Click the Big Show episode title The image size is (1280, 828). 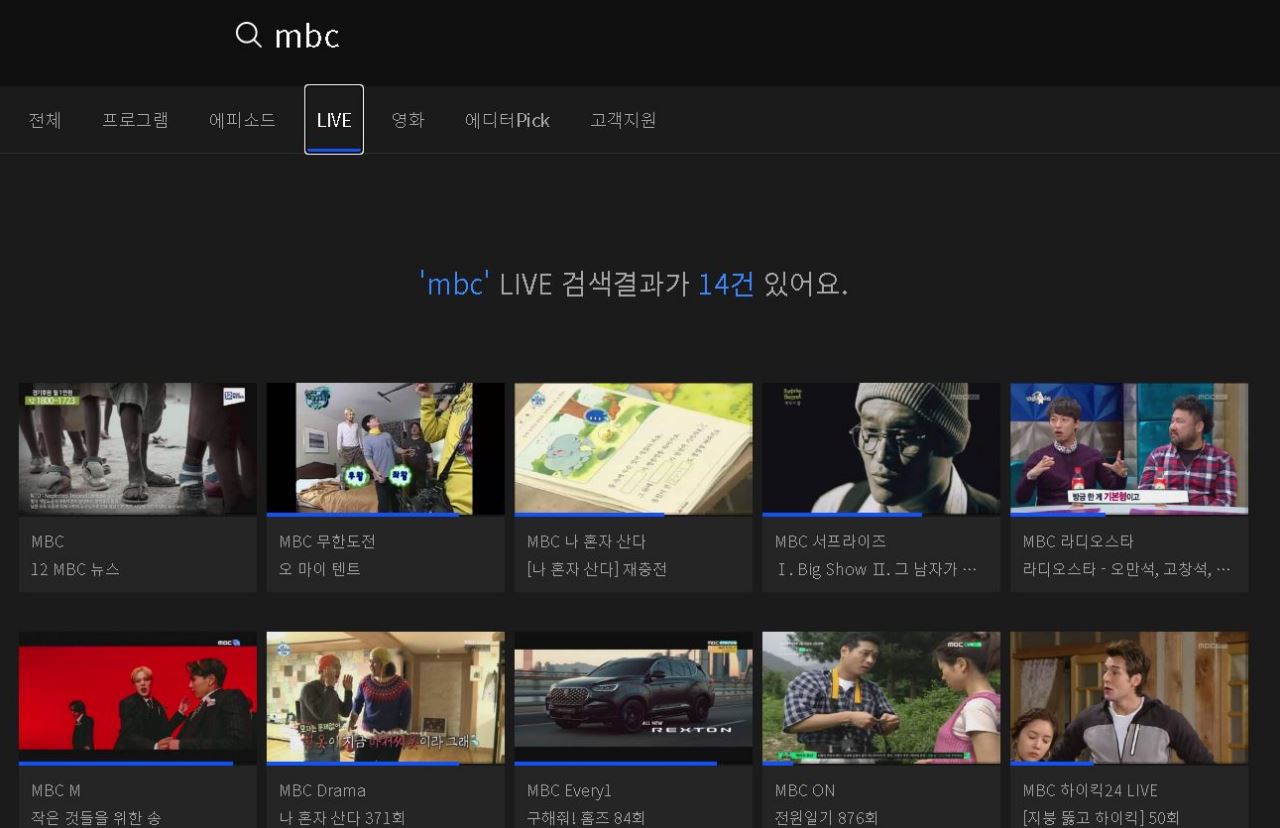point(875,569)
